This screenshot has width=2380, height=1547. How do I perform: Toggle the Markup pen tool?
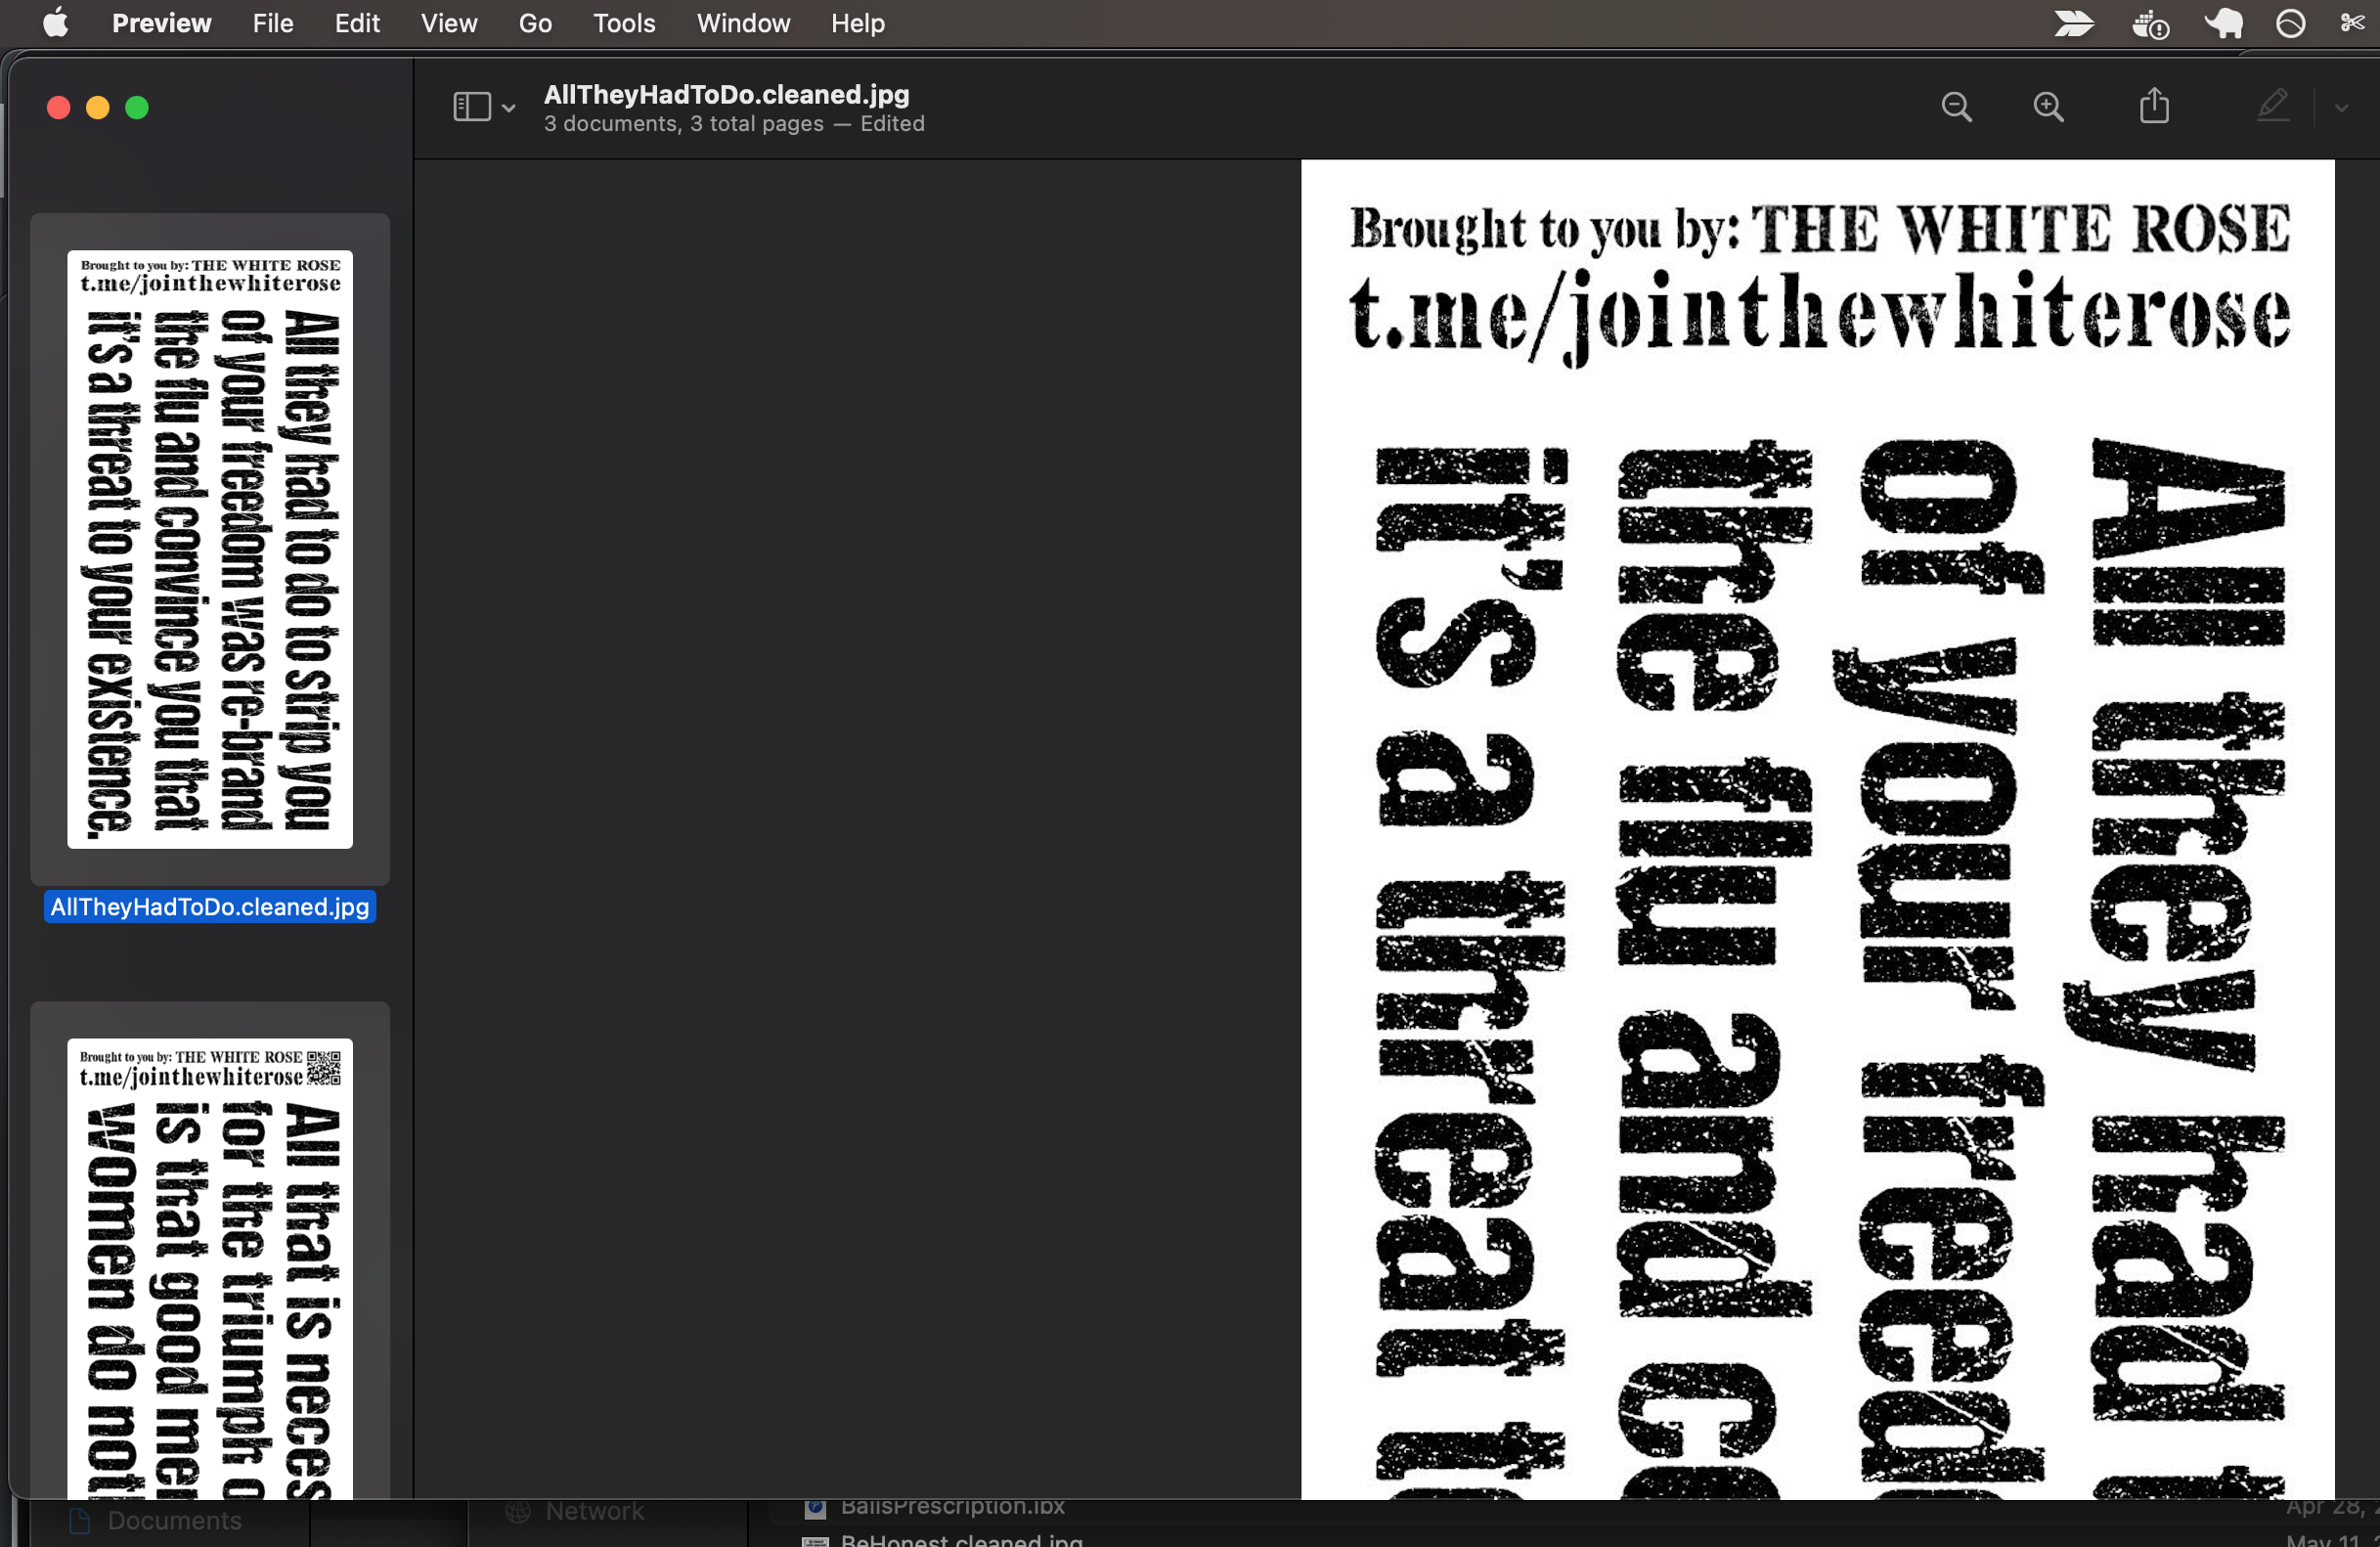pyautogui.click(x=2273, y=106)
